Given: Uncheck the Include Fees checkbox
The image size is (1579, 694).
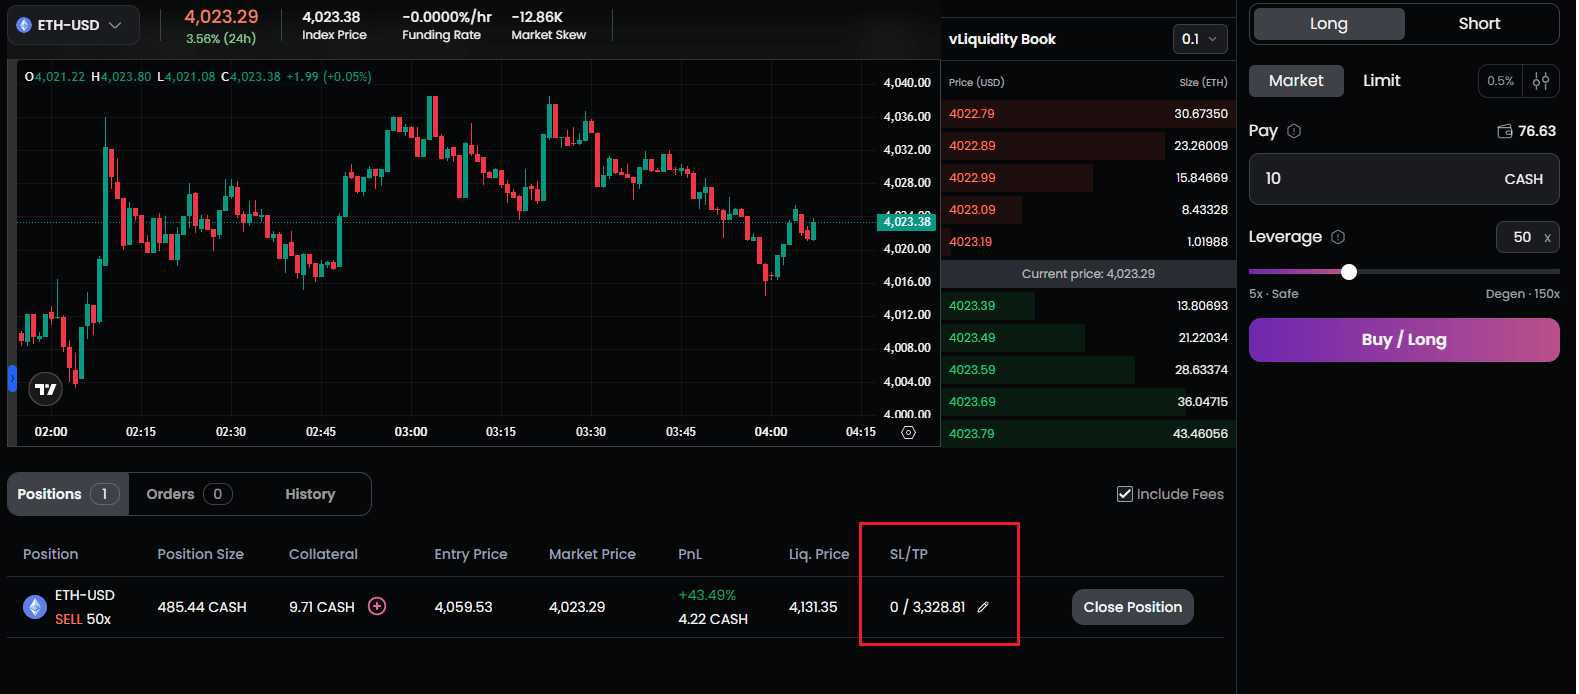Looking at the screenshot, I should [x=1125, y=494].
